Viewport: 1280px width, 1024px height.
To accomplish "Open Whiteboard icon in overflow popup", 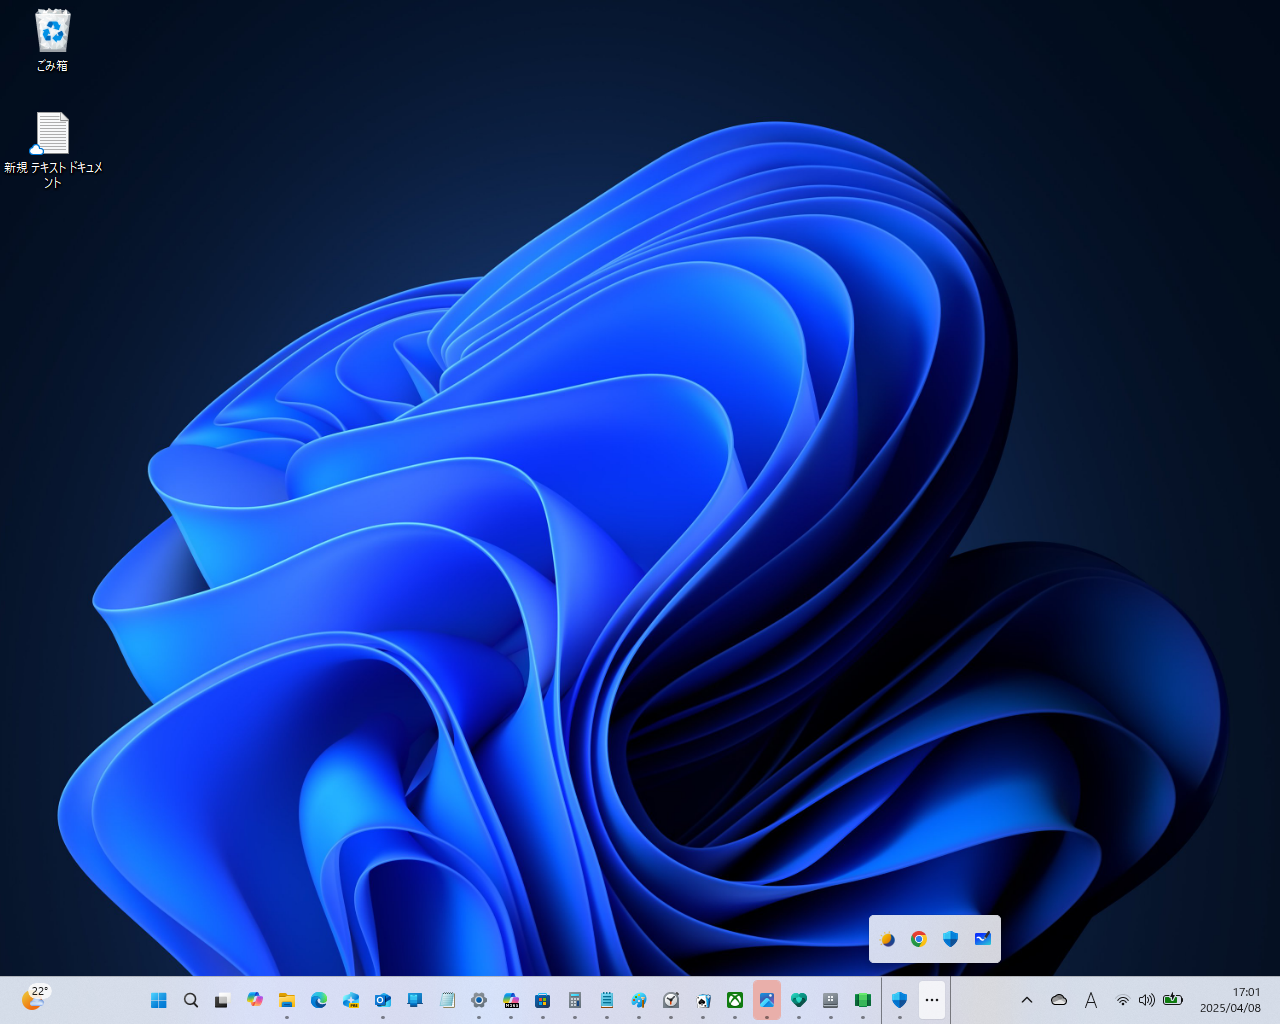I will tap(983, 939).
